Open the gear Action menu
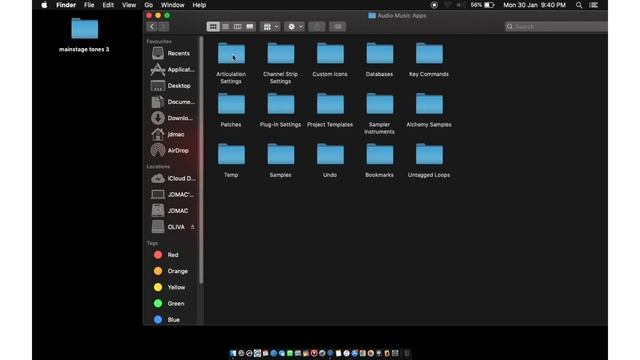Viewport: 640px width, 360px height. pyautogui.click(x=294, y=27)
